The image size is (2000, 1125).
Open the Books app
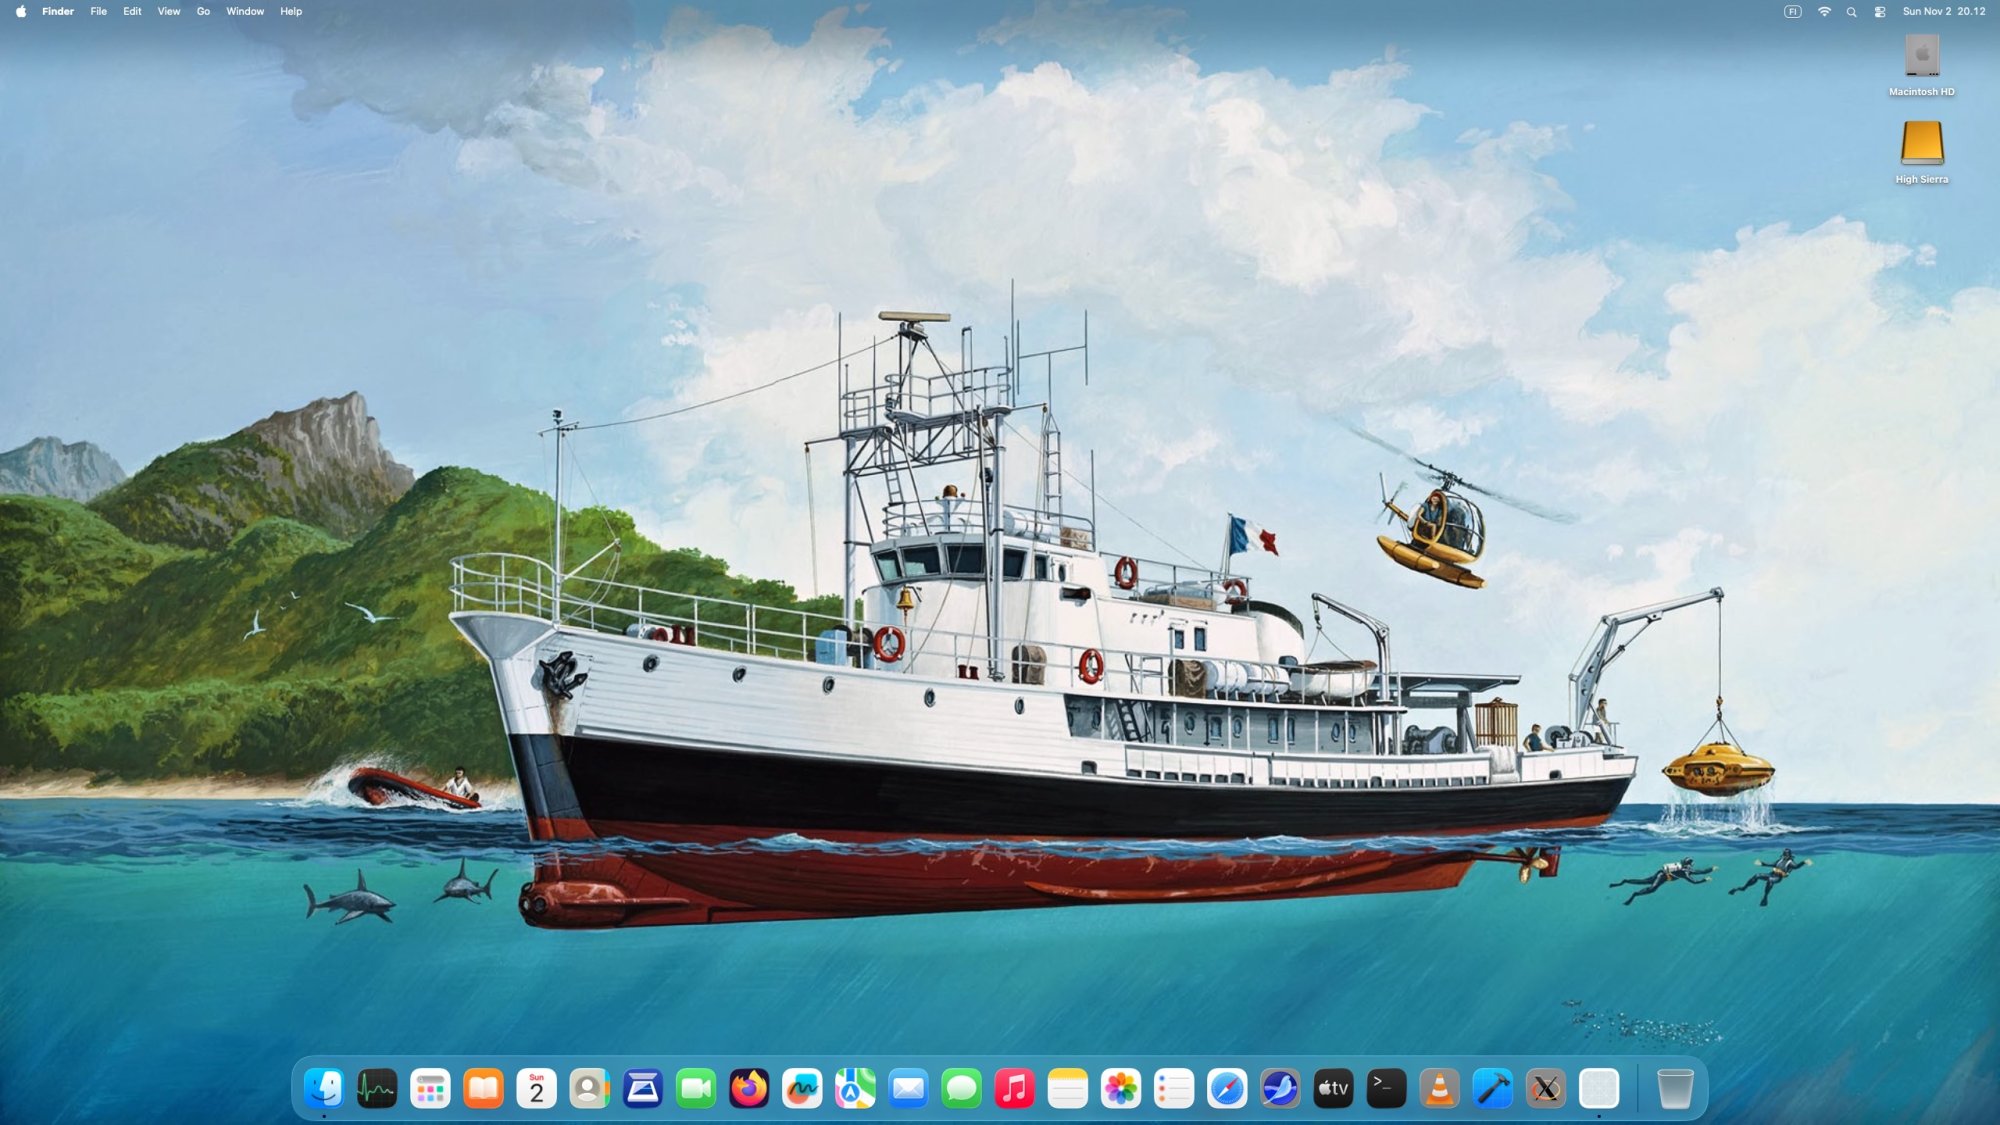[x=483, y=1088]
